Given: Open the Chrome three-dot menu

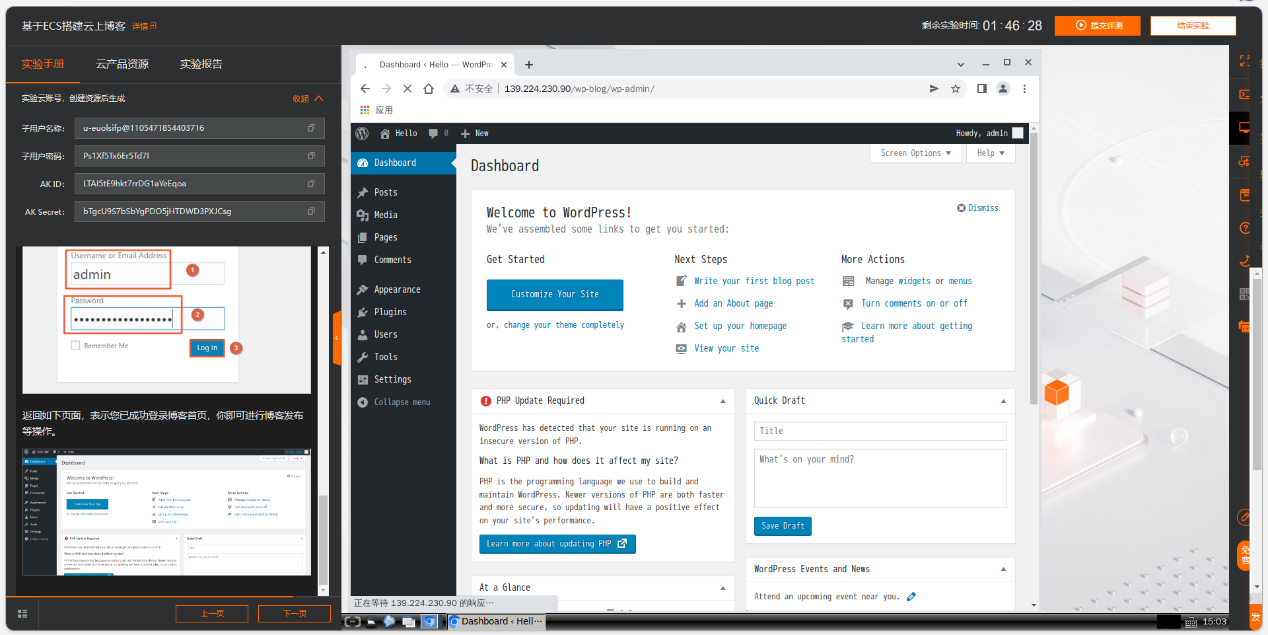Looking at the screenshot, I should tap(1025, 88).
